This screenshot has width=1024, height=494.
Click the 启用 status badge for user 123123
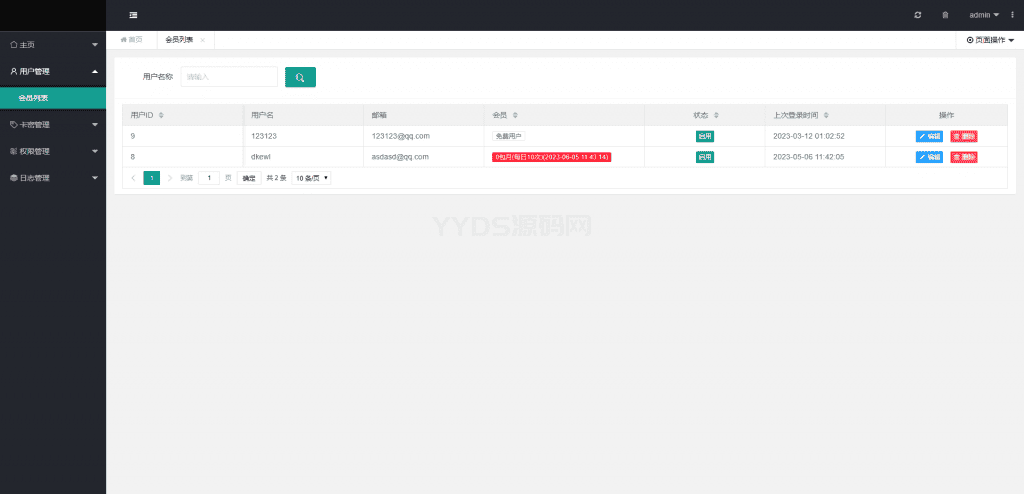[x=705, y=137]
